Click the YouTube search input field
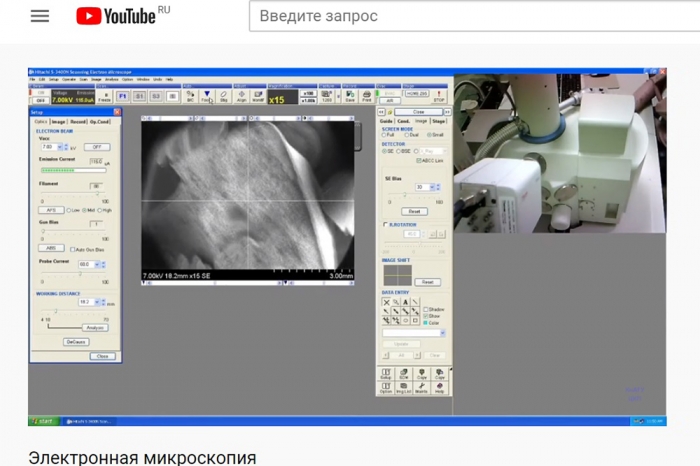The image size is (700, 466). [x=470, y=17]
